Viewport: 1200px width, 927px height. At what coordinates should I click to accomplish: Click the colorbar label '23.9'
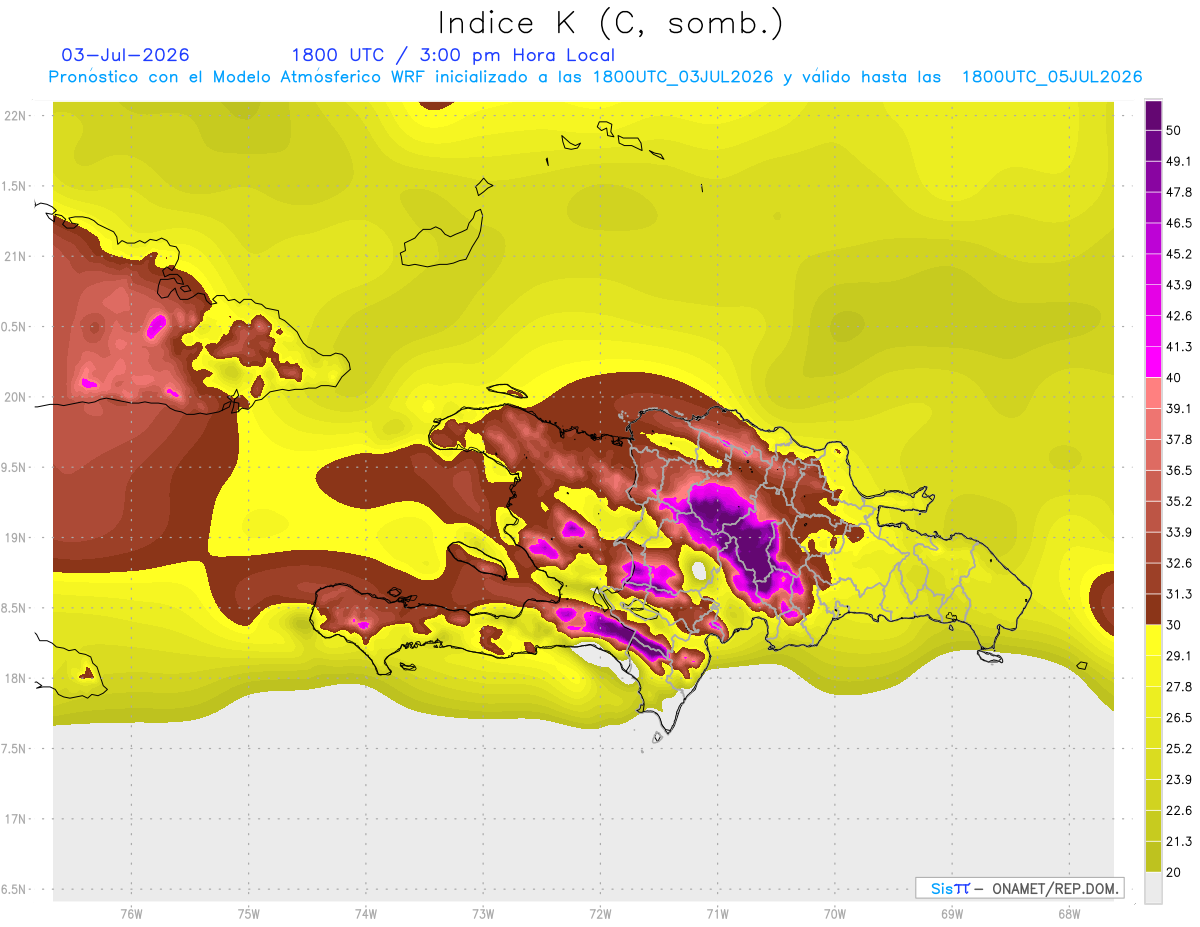click(1179, 780)
